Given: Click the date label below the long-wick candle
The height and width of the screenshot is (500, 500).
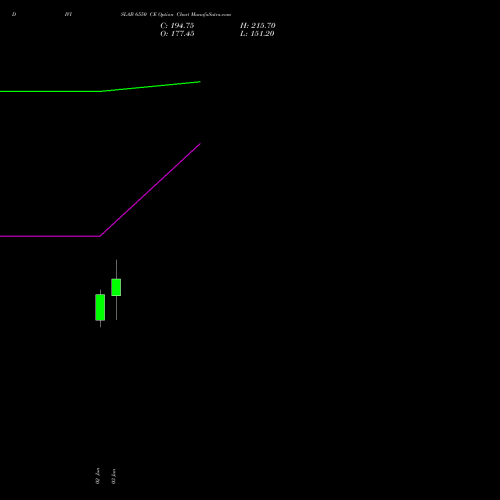Looking at the screenshot, I should tap(114, 476).
